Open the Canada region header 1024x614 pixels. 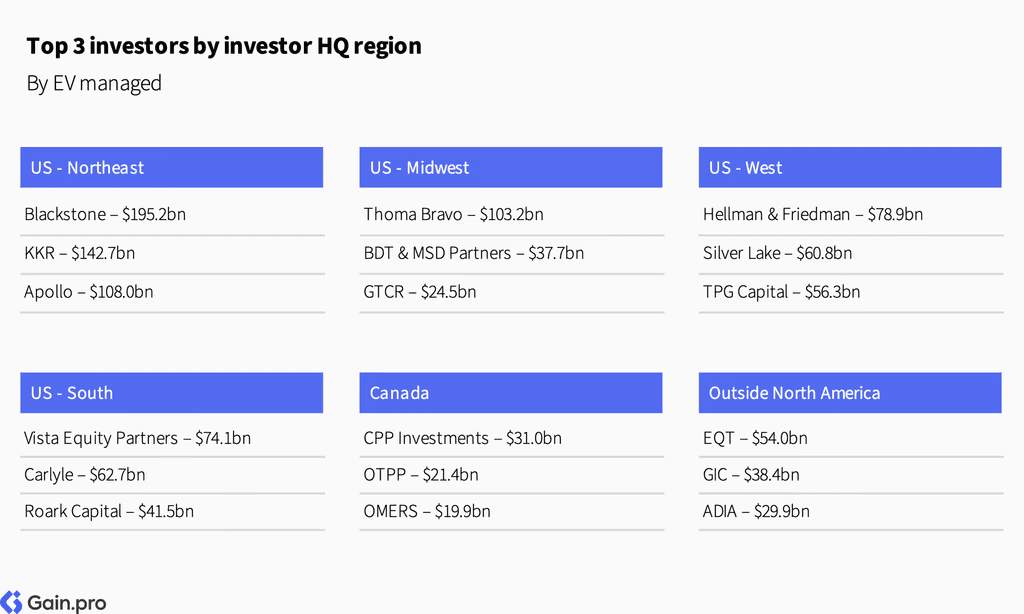pos(511,393)
